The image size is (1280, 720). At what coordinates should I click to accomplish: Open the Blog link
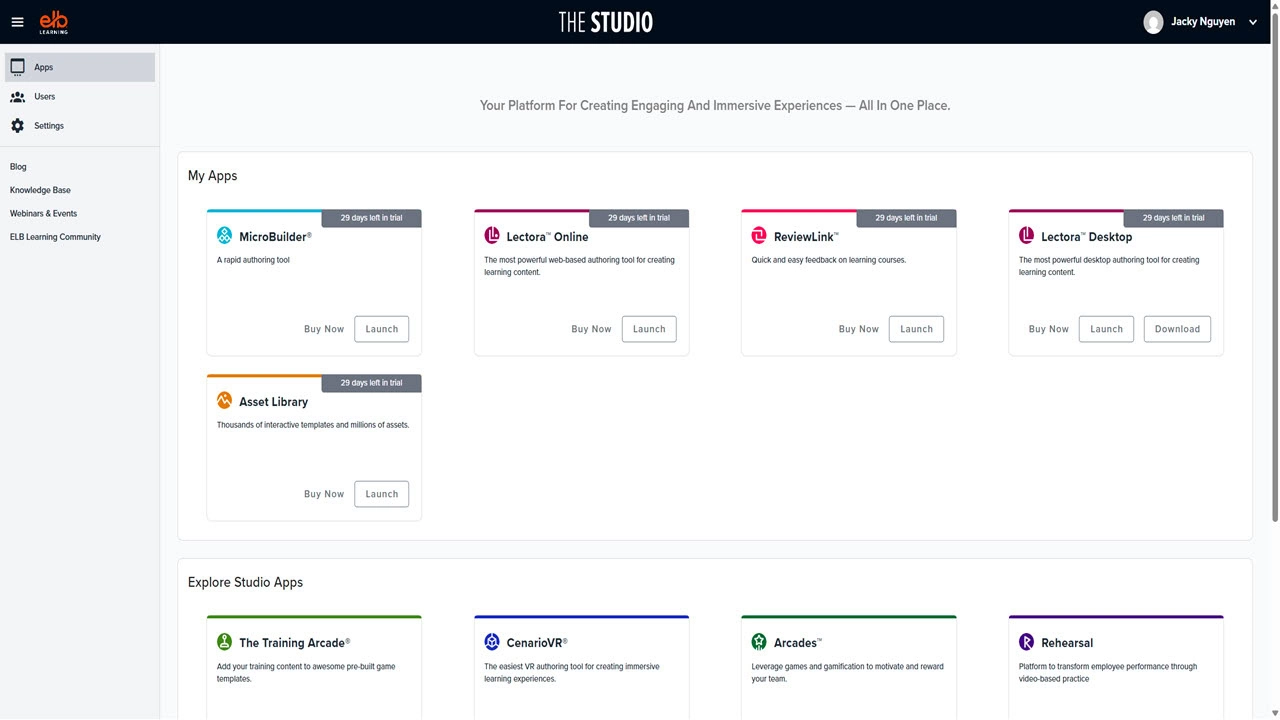(18, 167)
